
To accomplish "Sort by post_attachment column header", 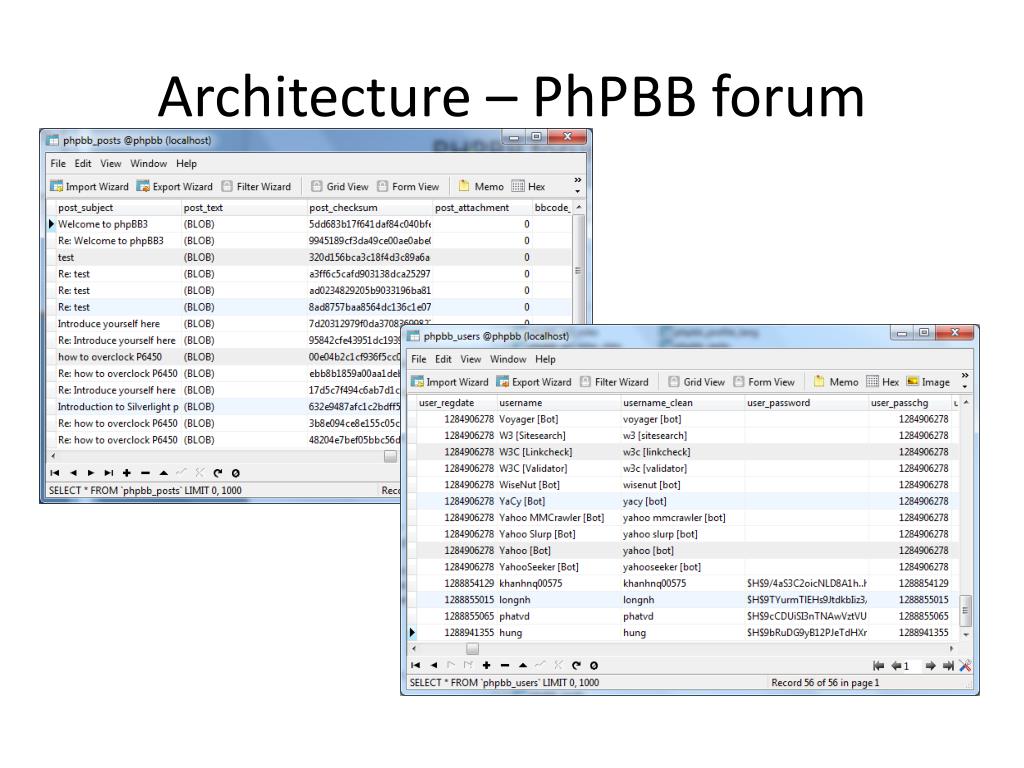I will pos(482,208).
